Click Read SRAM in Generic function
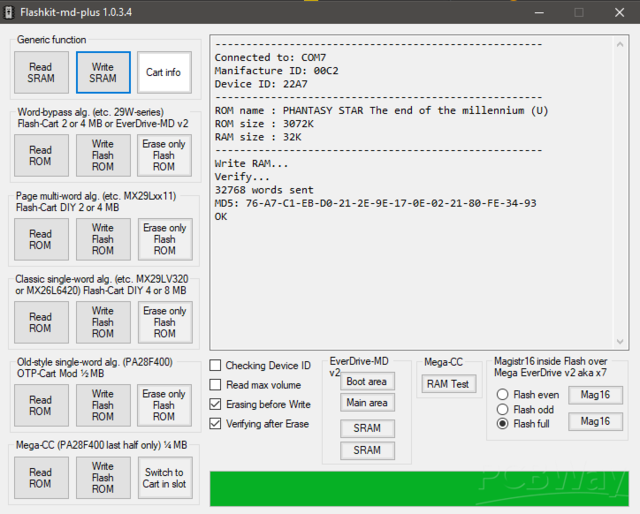The width and height of the screenshot is (640, 514). [x=41, y=72]
